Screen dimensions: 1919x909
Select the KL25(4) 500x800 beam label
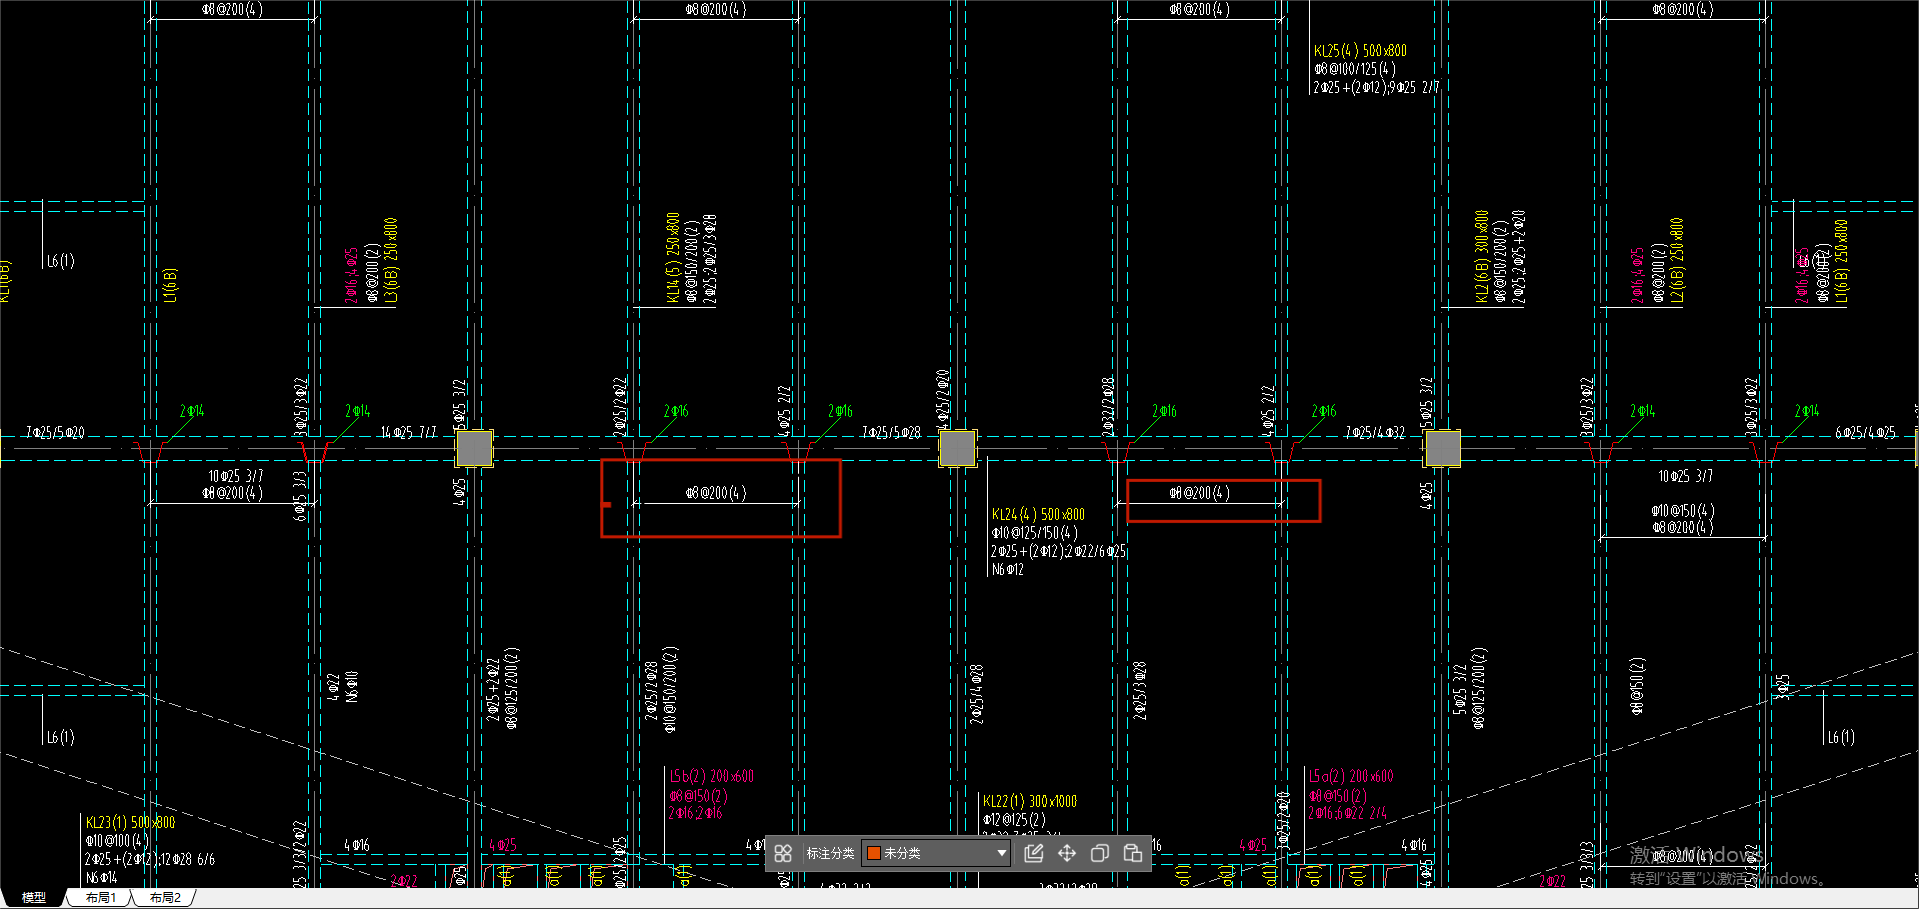[1360, 50]
